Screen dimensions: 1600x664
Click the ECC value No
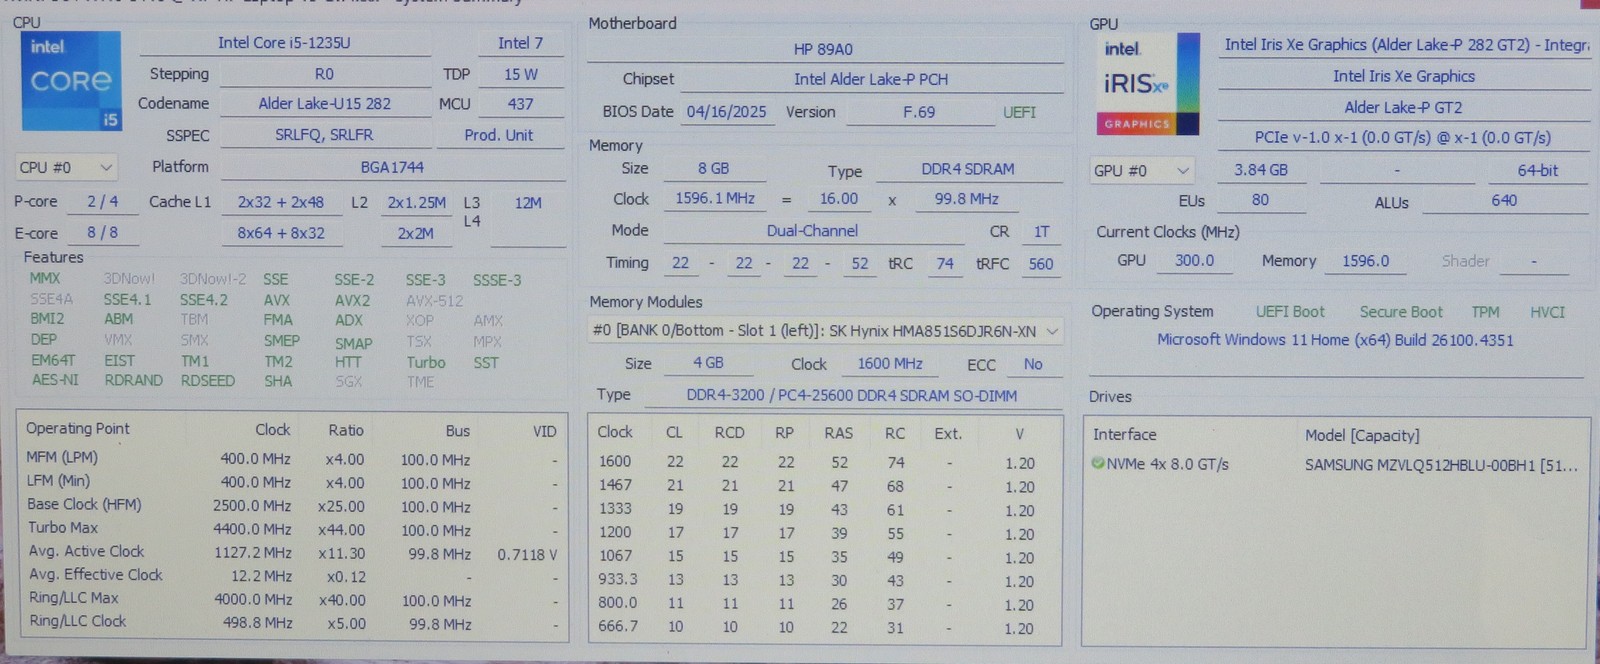click(x=1033, y=364)
